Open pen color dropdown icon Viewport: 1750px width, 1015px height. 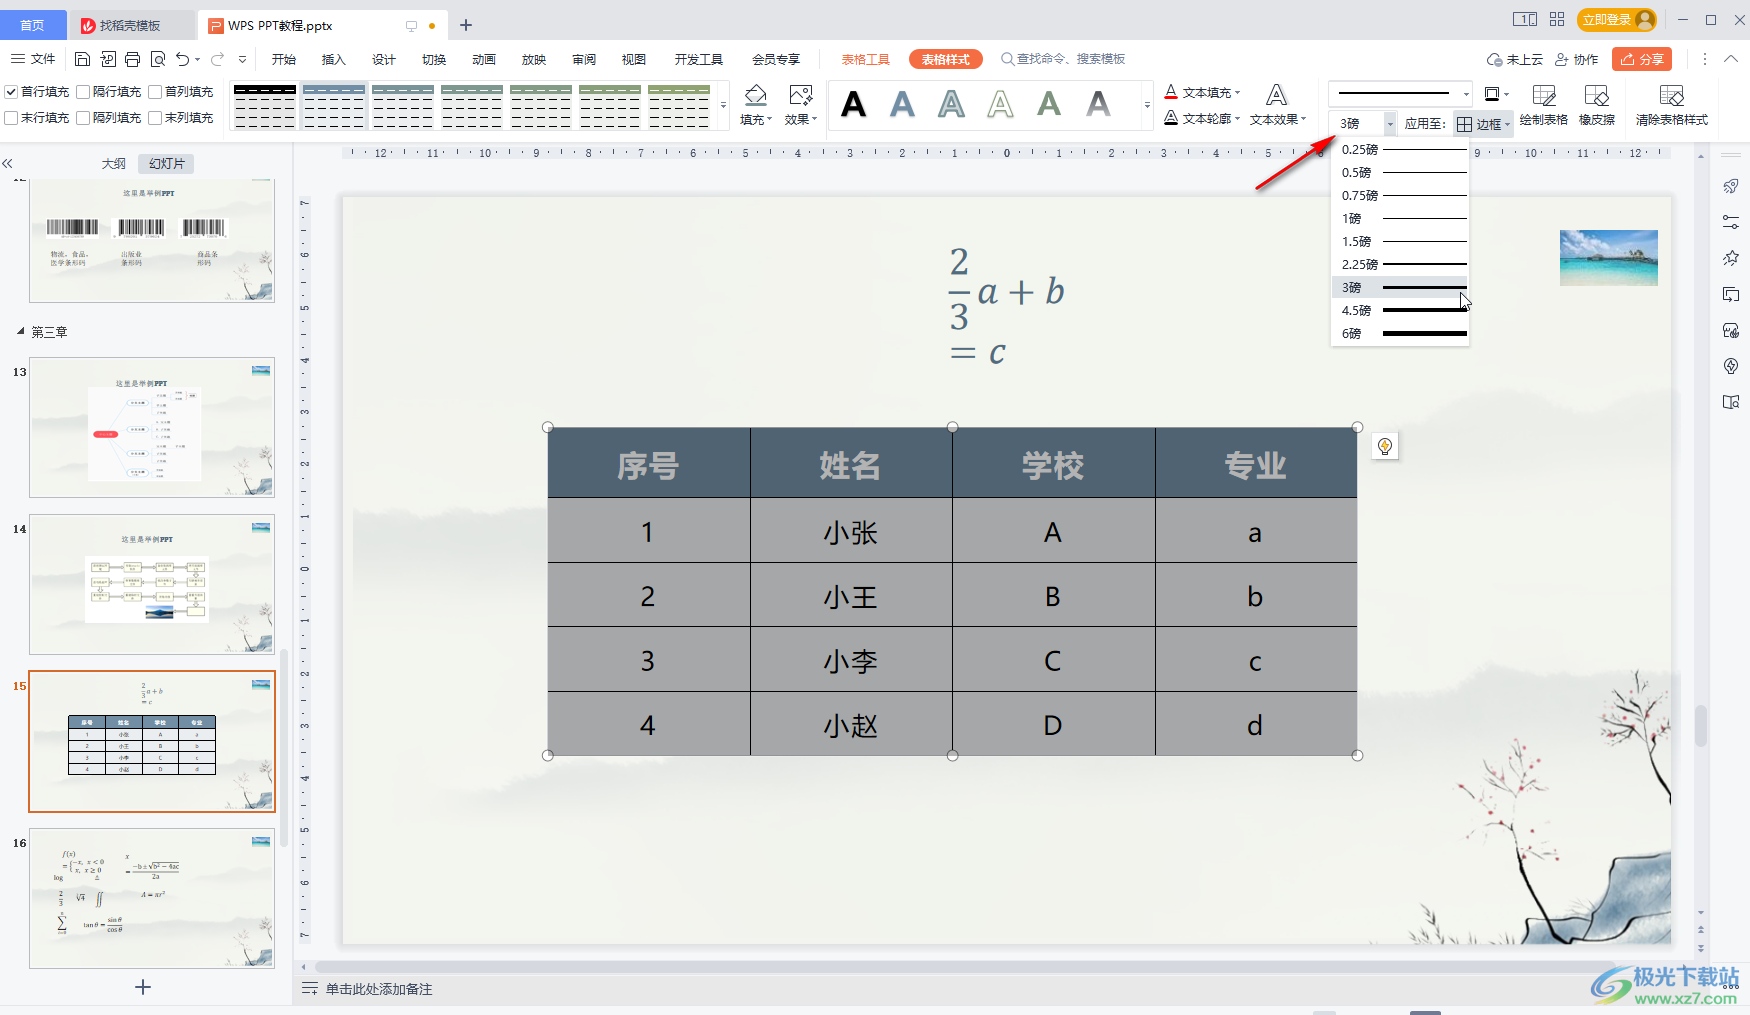tap(1496, 94)
